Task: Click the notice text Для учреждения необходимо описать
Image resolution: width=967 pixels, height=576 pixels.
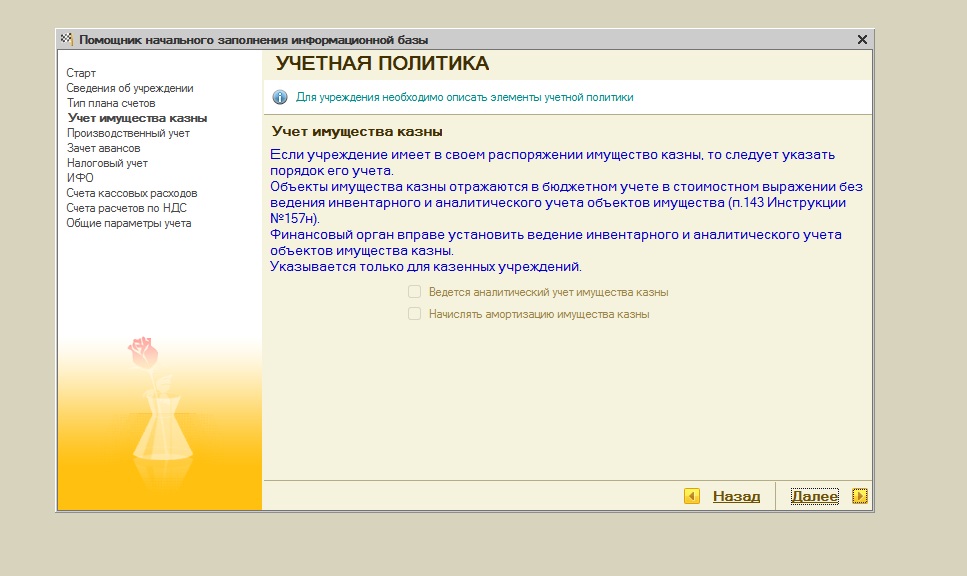Action: tap(464, 97)
